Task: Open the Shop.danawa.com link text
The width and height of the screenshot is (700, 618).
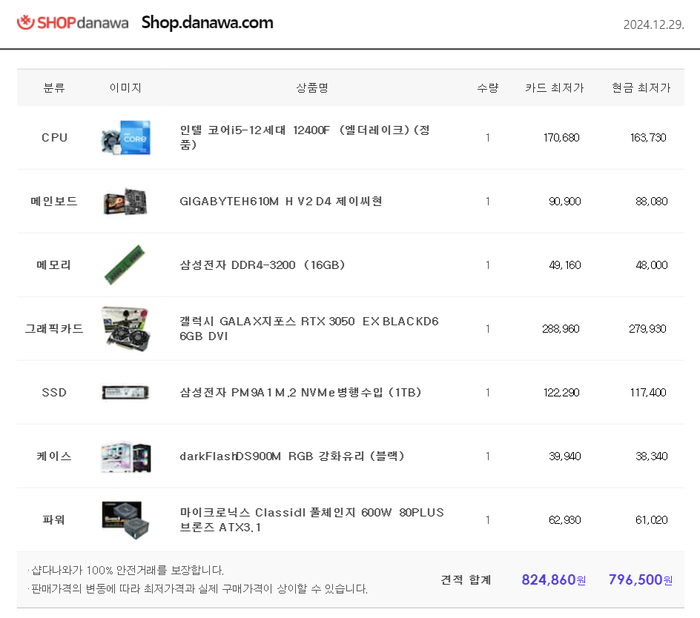Action: point(207,23)
